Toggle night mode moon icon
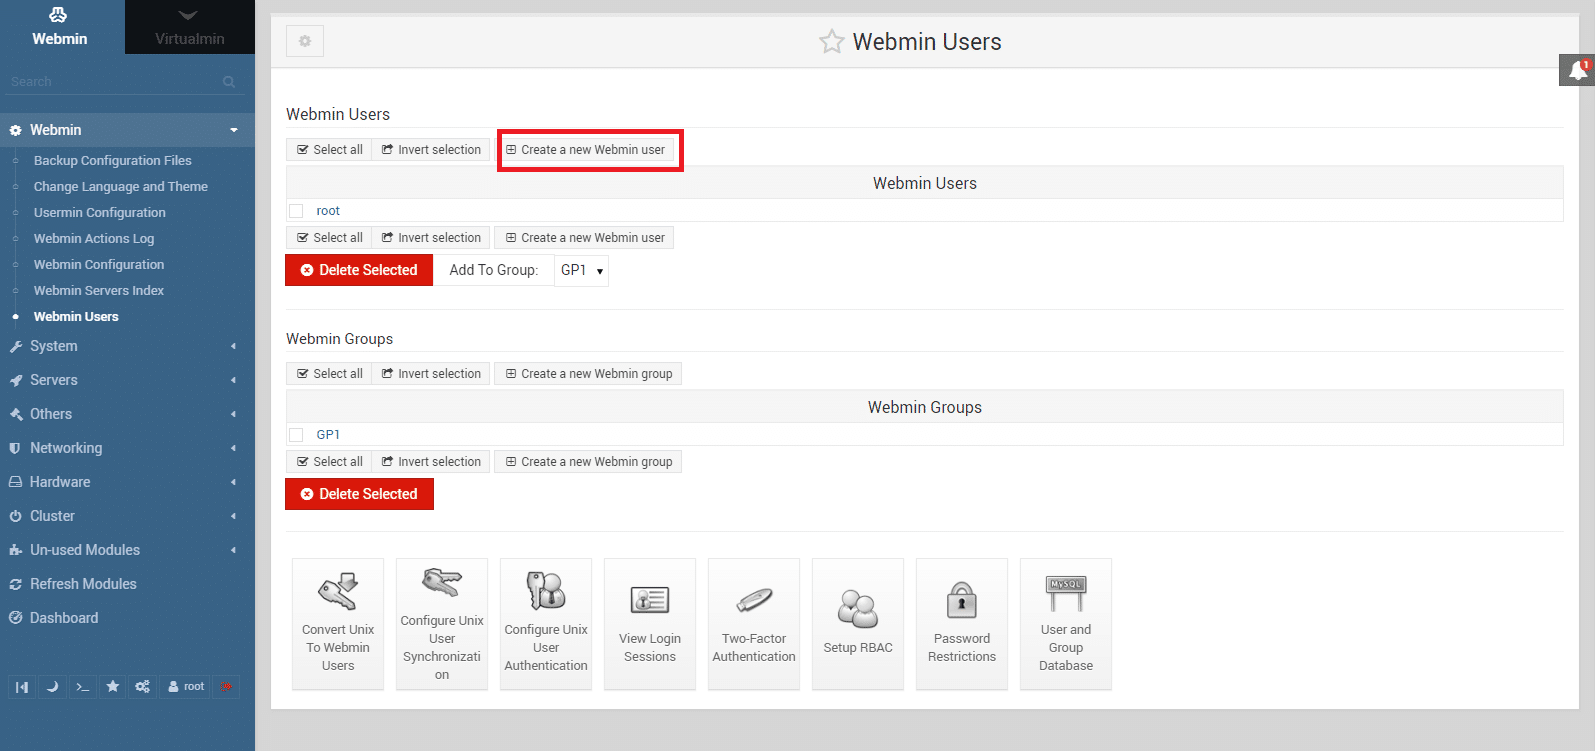1595x751 pixels. (x=52, y=687)
